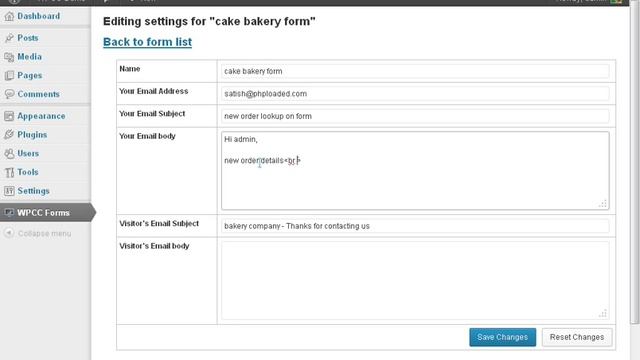Click the Plugins plug icon
The width and height of the screenshot is (640, 360).
[x=9, y=135]
